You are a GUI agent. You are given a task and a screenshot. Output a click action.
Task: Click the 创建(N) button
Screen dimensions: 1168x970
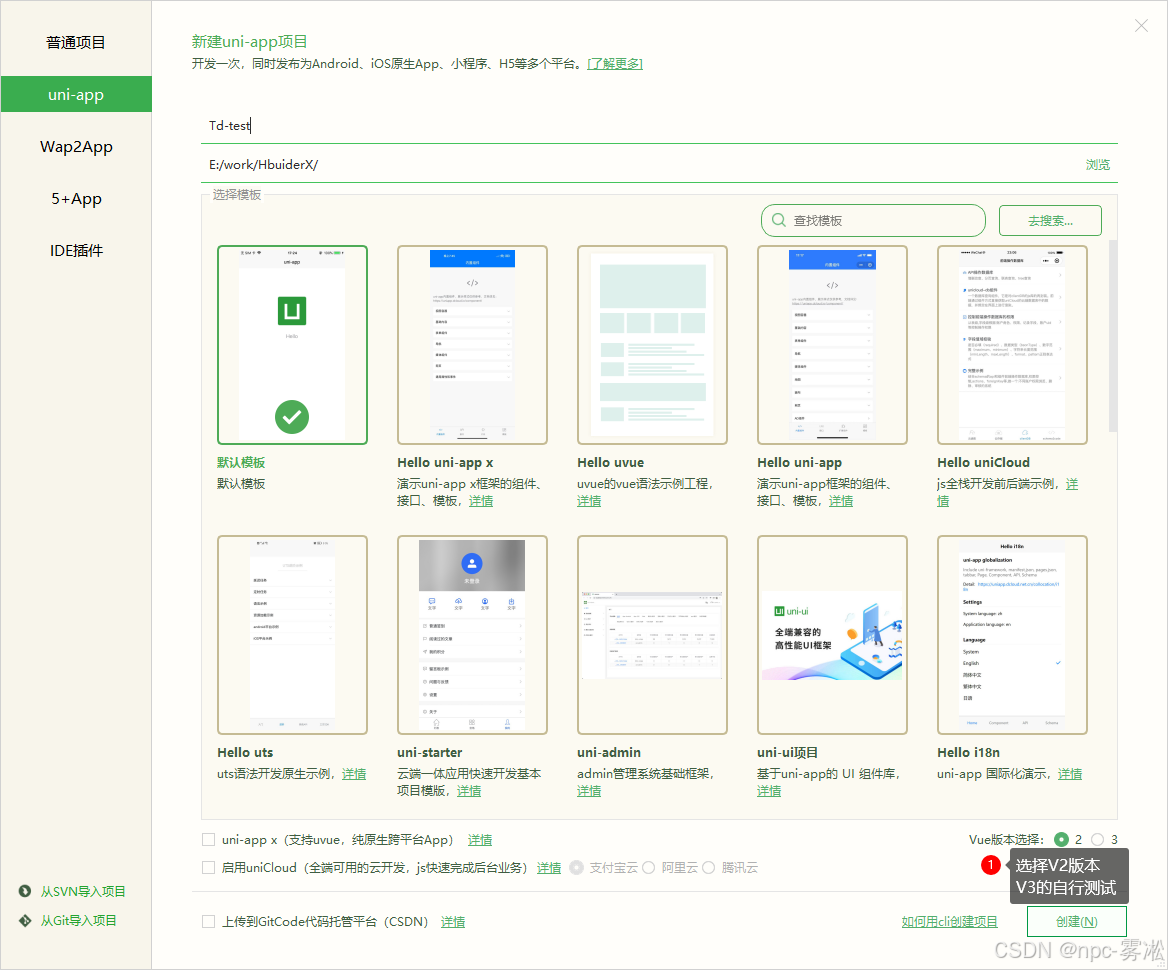click(x=1076, y=922)
